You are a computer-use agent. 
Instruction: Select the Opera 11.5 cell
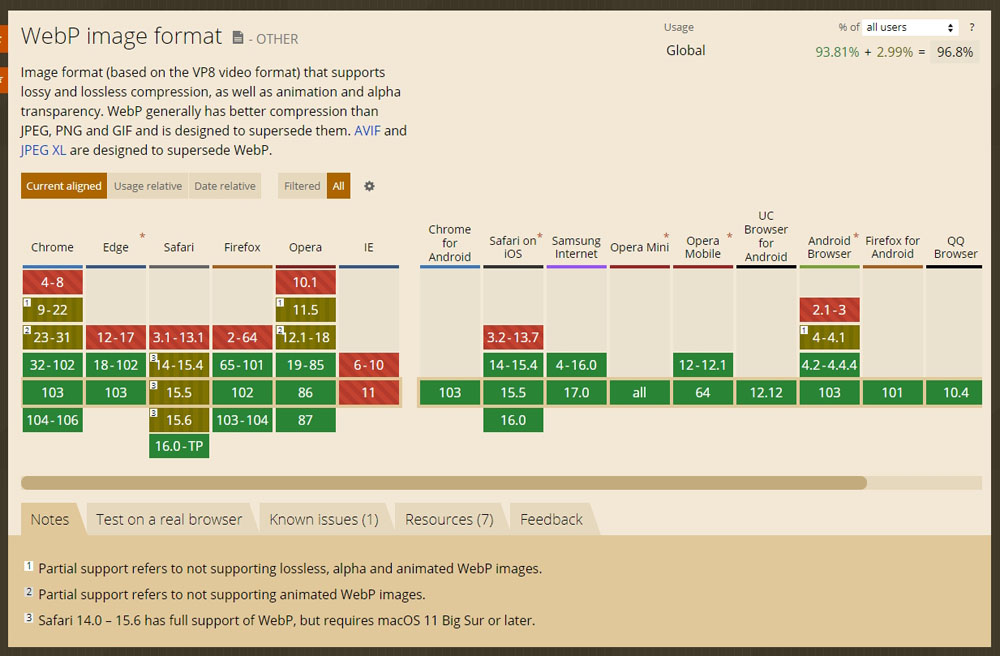(305, 310)
